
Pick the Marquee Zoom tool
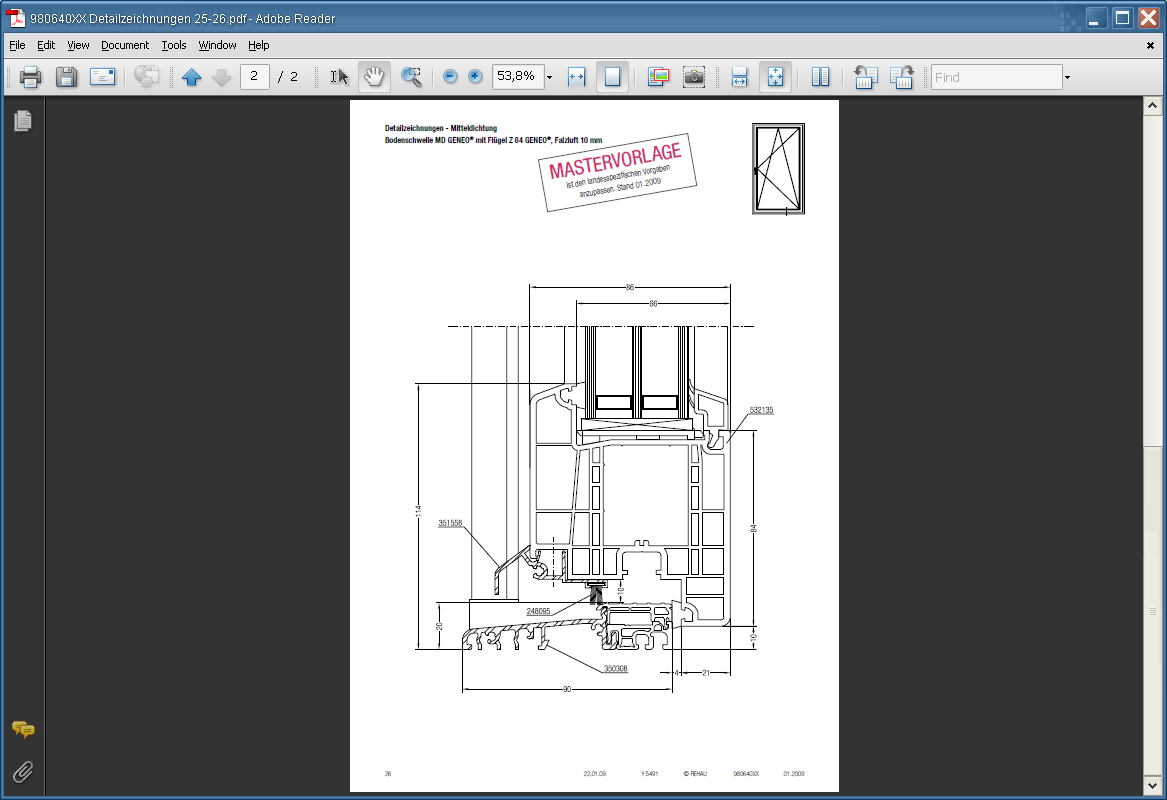click(x=411, y=77)
